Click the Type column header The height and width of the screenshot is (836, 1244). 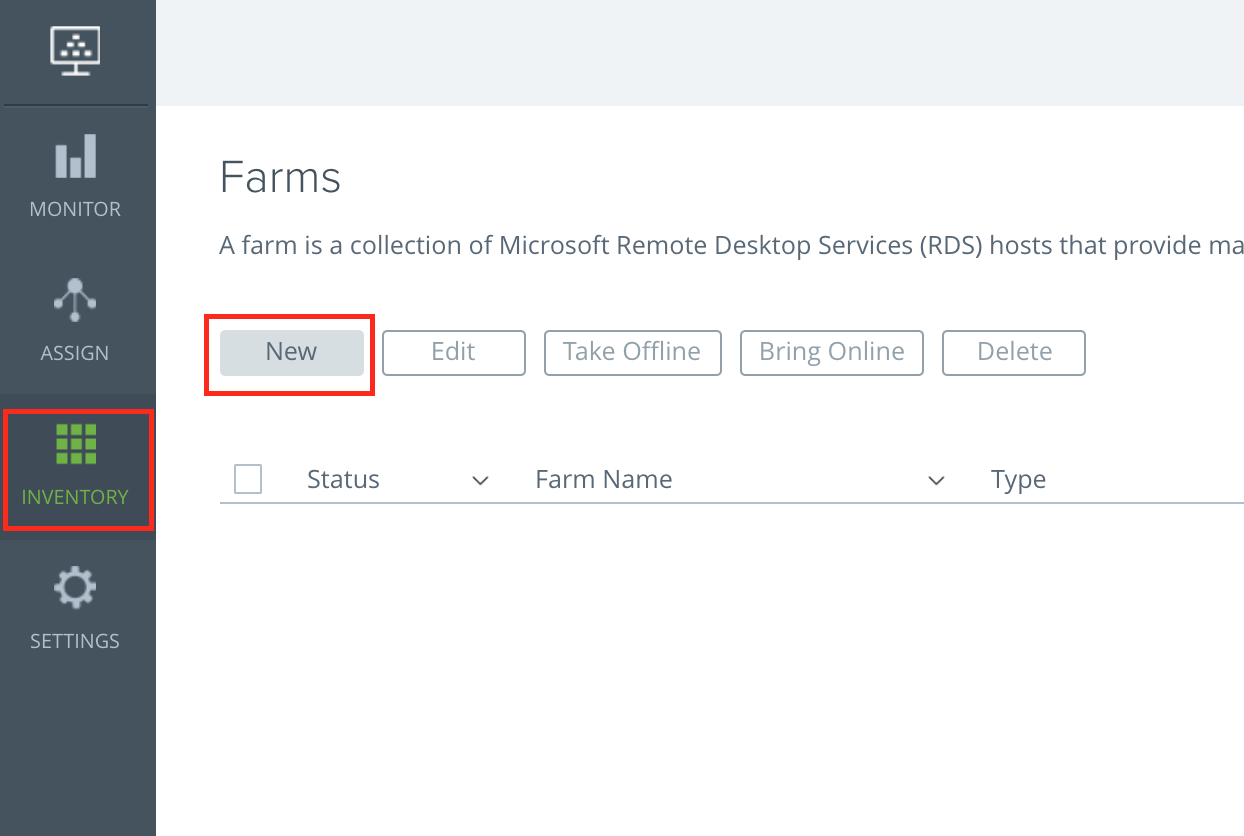[x=1018, y=480]
